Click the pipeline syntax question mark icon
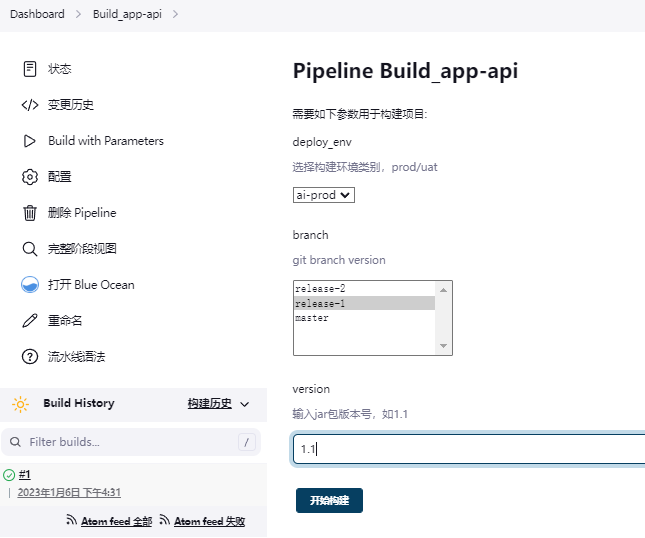645x538 pixels. [30, 357]
